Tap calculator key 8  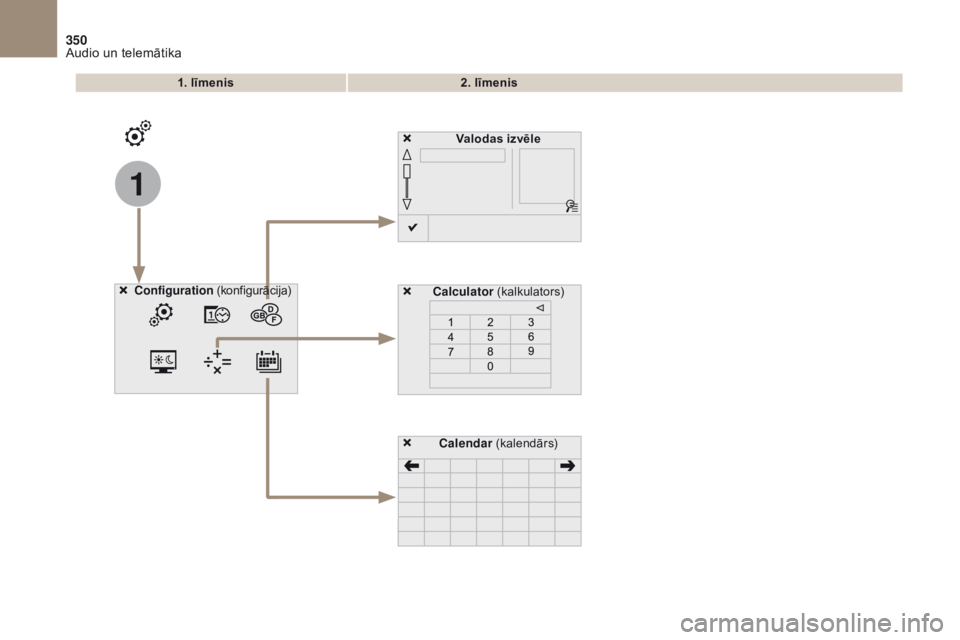click(x=490, y=352)
